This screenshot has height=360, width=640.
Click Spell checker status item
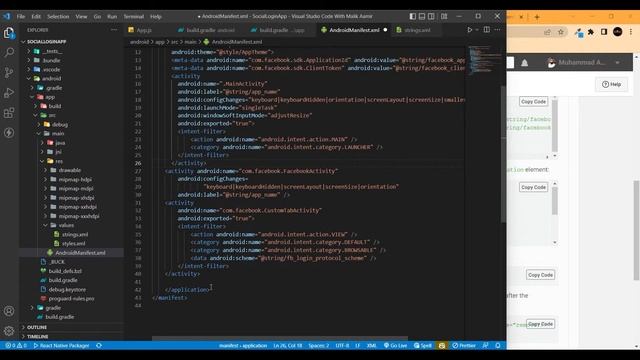click(x=423, y=346)
